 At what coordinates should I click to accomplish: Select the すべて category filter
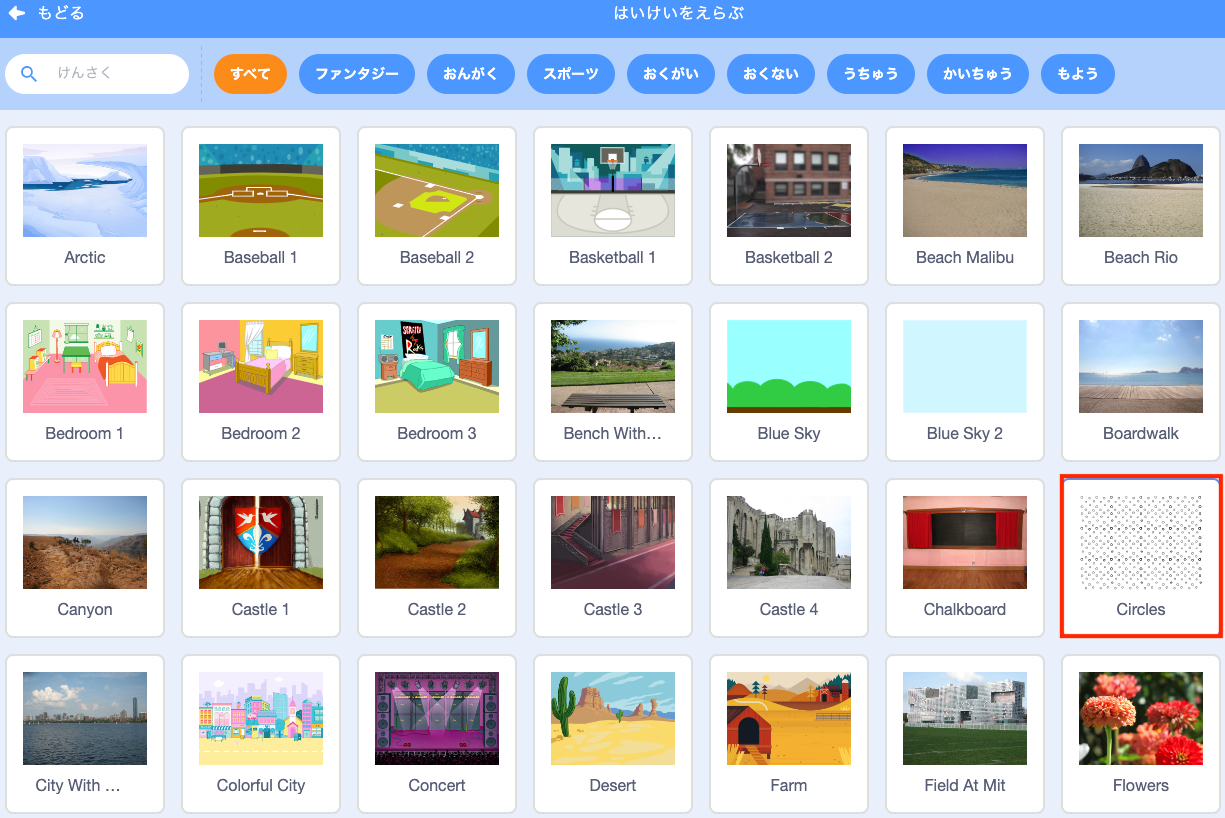tap(250, 74)
